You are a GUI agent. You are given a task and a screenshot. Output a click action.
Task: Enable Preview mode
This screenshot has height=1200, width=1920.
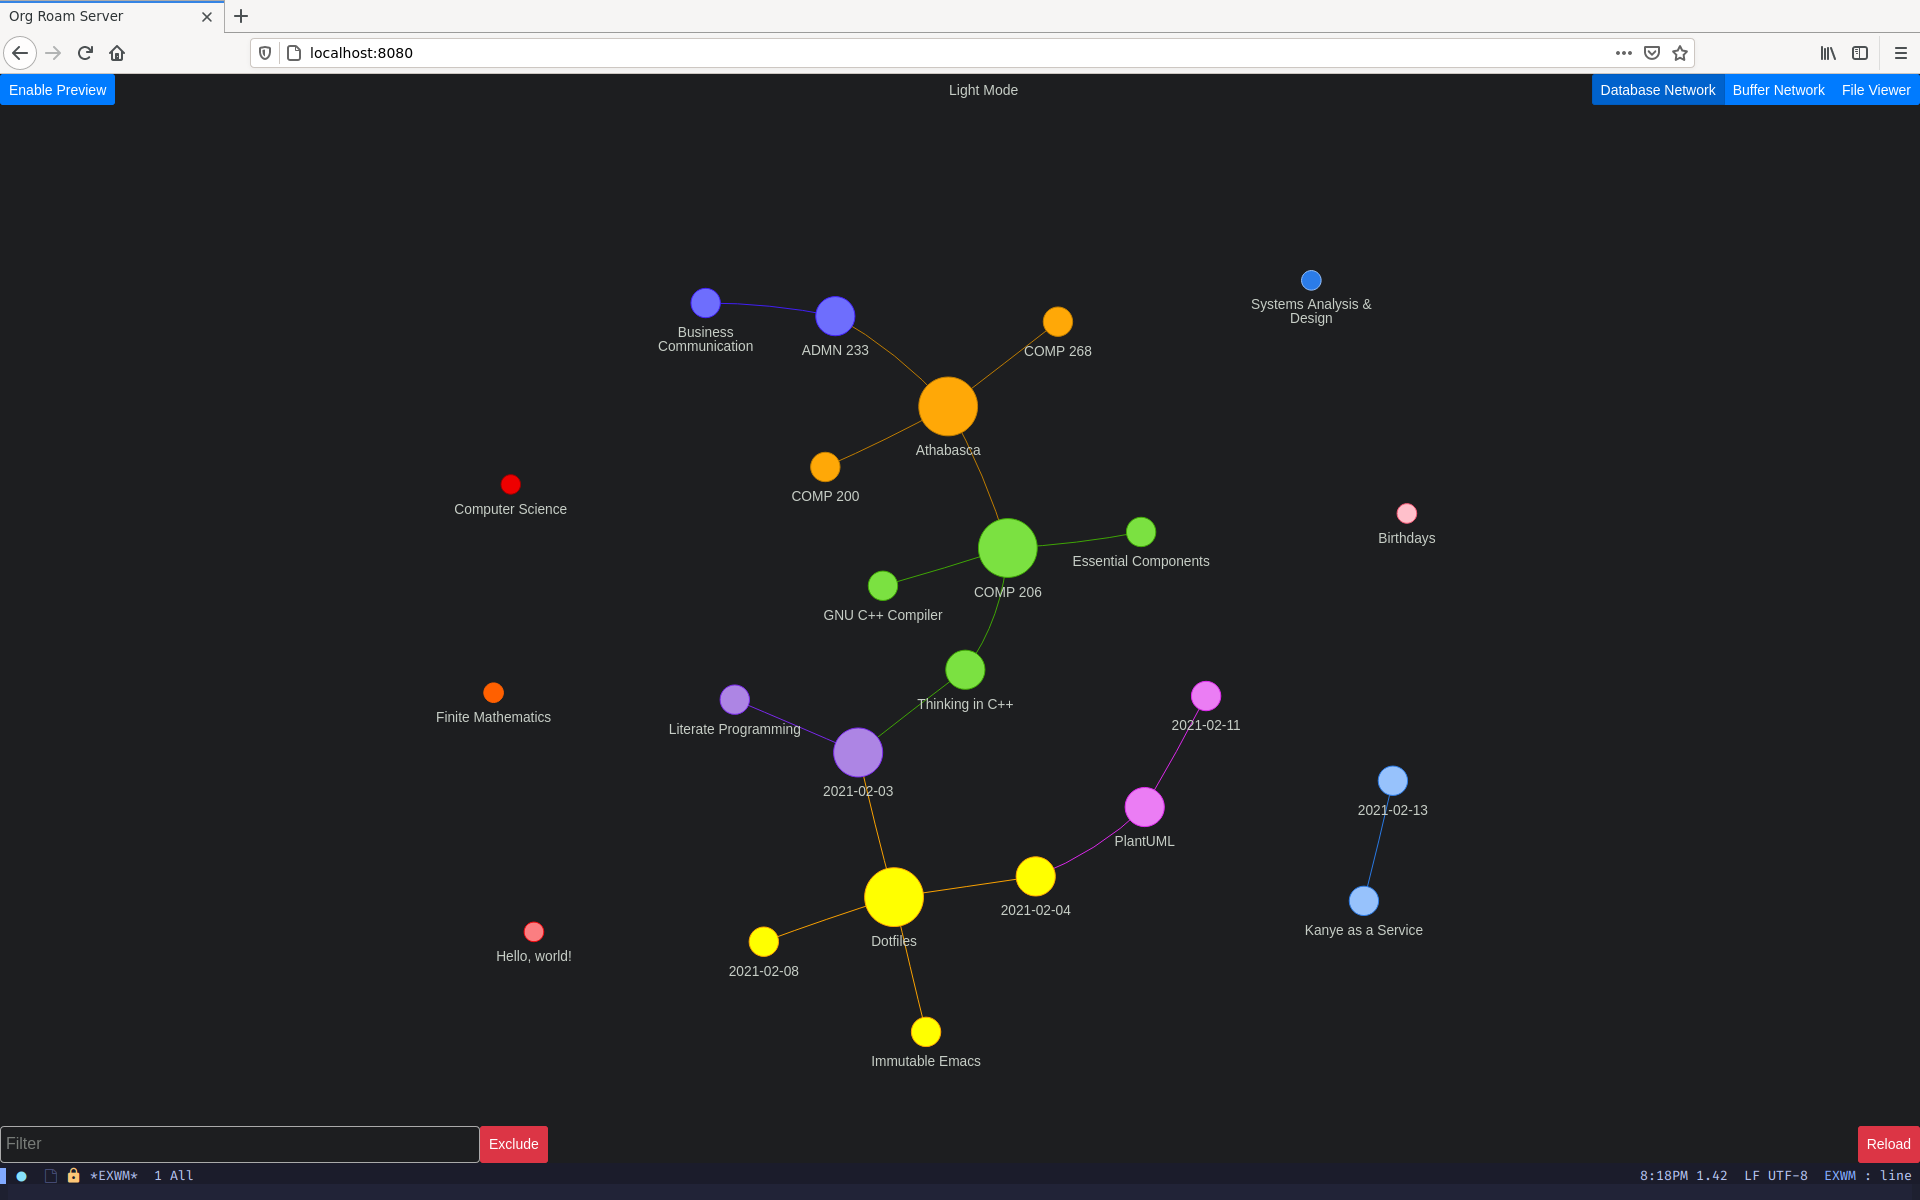[x=58, y=88]
